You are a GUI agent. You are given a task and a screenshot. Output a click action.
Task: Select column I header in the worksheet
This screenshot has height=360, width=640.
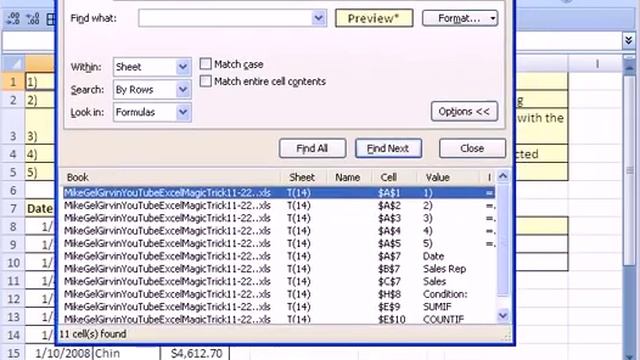[597, 64]
